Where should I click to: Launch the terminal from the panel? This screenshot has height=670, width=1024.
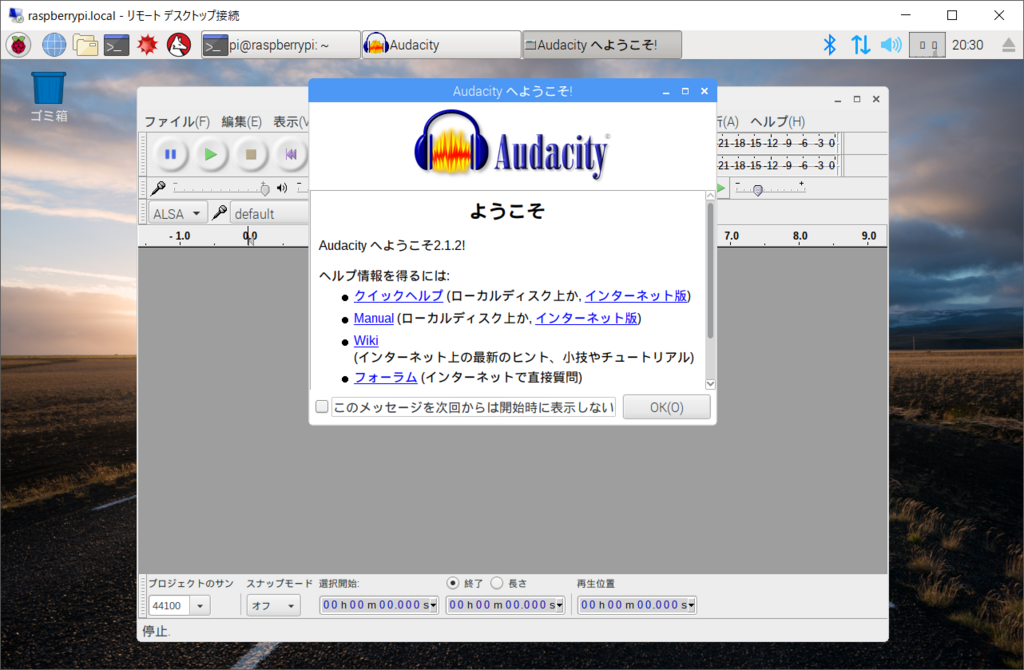[x=116, y=45]
